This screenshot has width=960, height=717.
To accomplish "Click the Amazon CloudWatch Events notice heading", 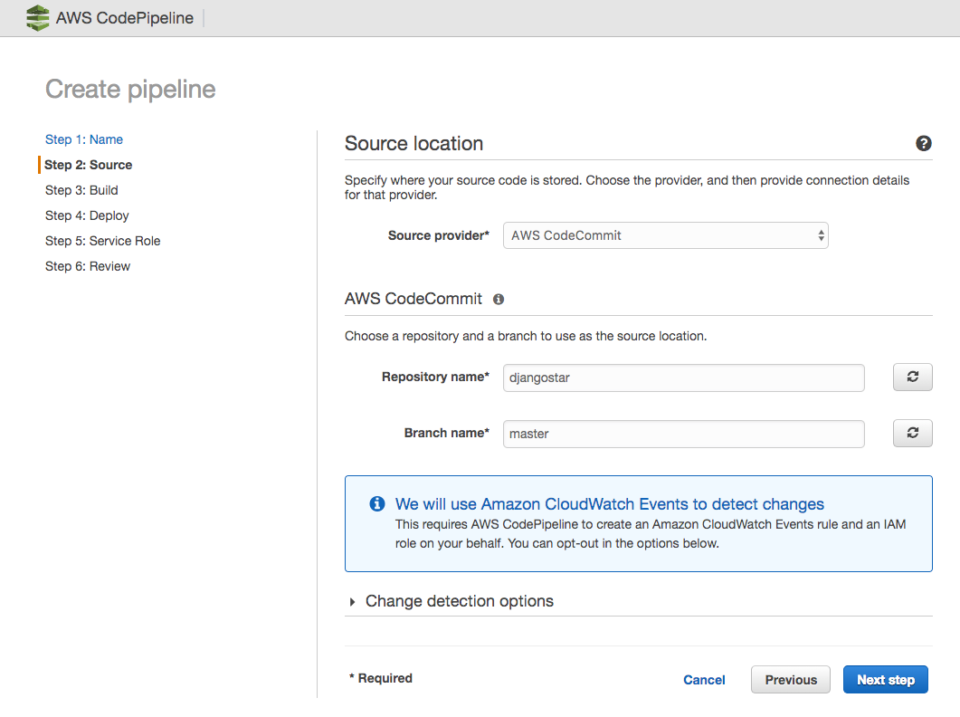I will (609, 504).
